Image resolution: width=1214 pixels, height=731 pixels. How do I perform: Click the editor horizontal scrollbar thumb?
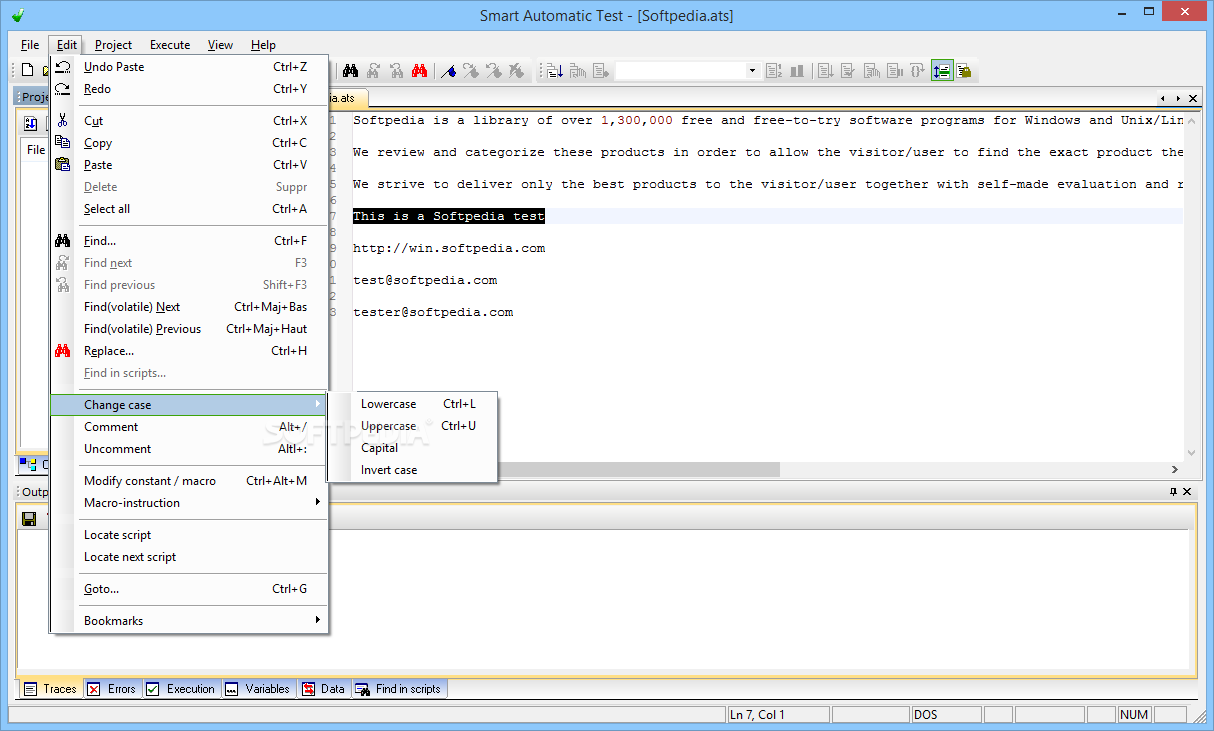(x=638, y=469)
